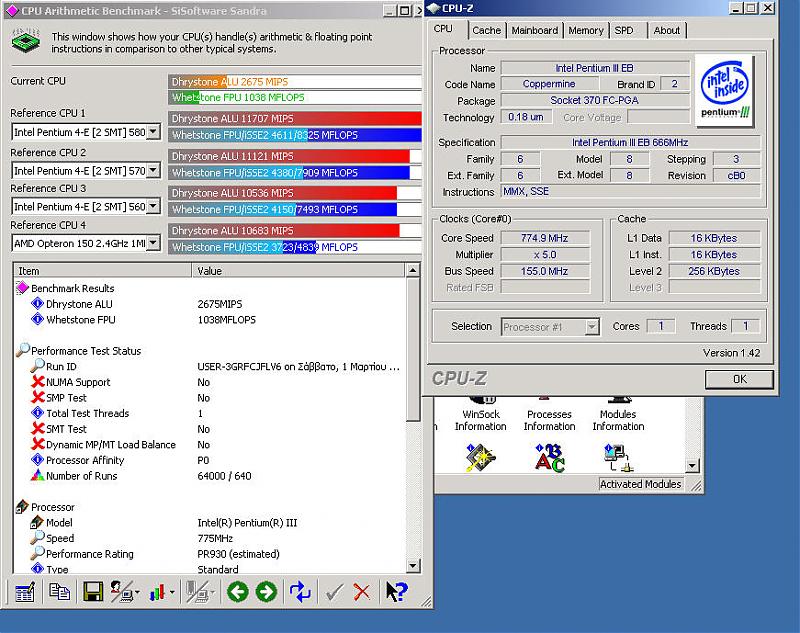Screen dimensions: 800x633
Task: Click the CPU-Z title bar icon
Action: point(434,8)
